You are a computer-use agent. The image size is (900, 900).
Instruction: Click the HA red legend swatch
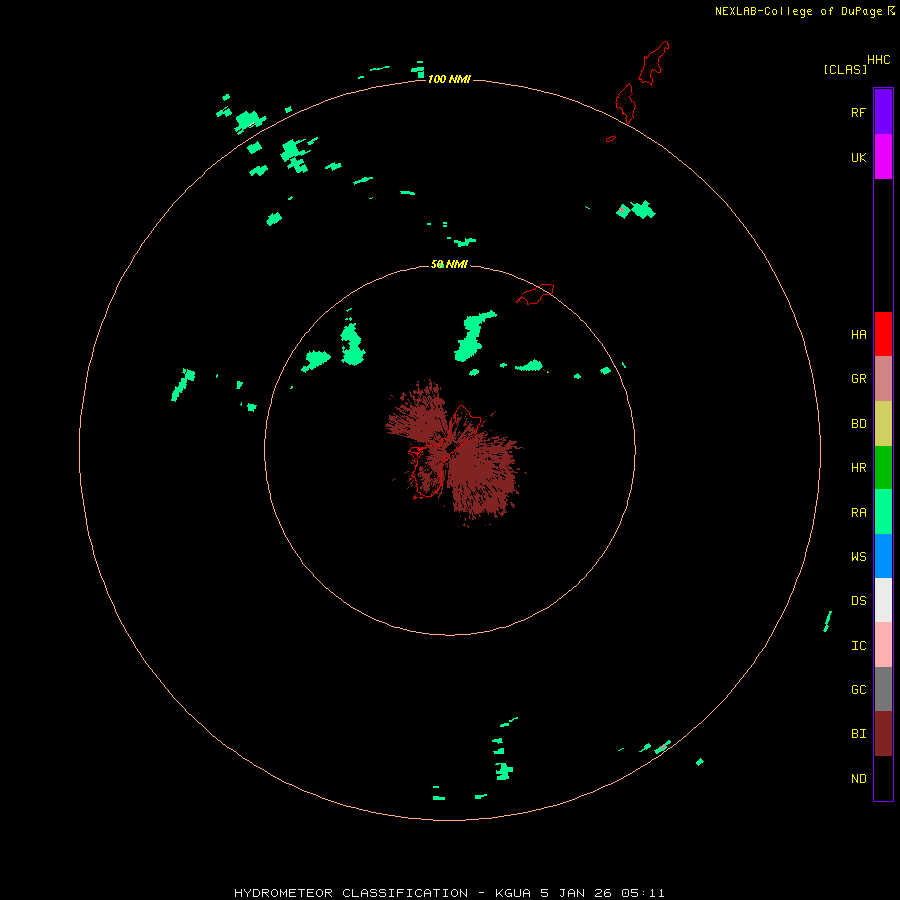883,334
